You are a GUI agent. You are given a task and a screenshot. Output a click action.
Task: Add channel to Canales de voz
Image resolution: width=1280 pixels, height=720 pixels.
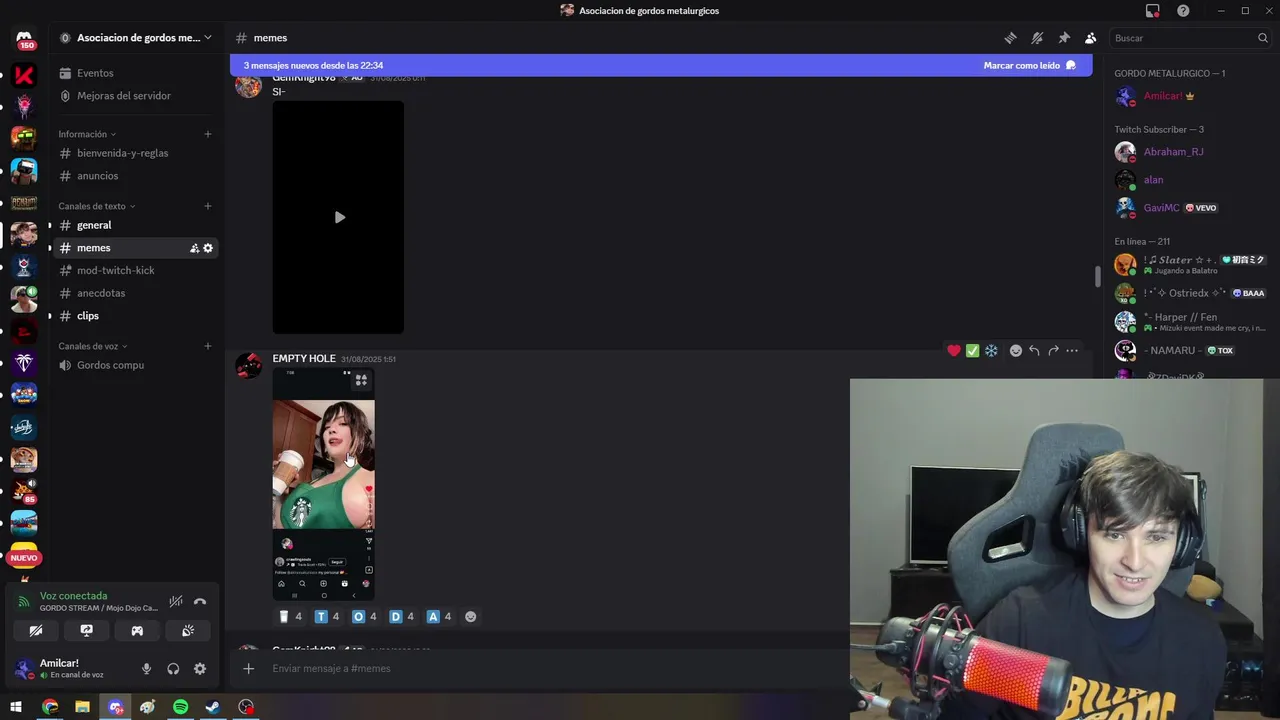click(x=208, y=346)
